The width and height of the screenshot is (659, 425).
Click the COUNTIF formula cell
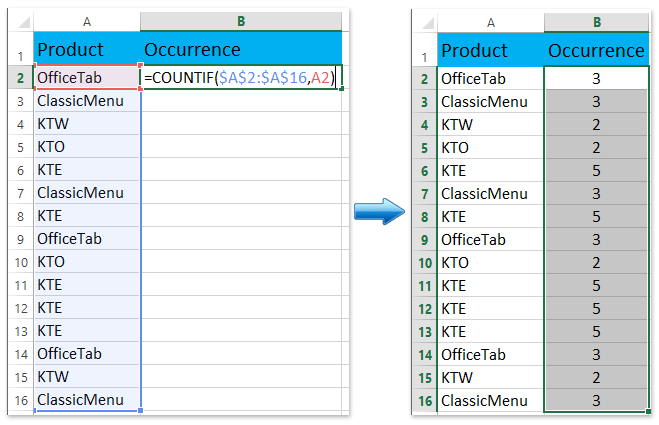(242, 78)
